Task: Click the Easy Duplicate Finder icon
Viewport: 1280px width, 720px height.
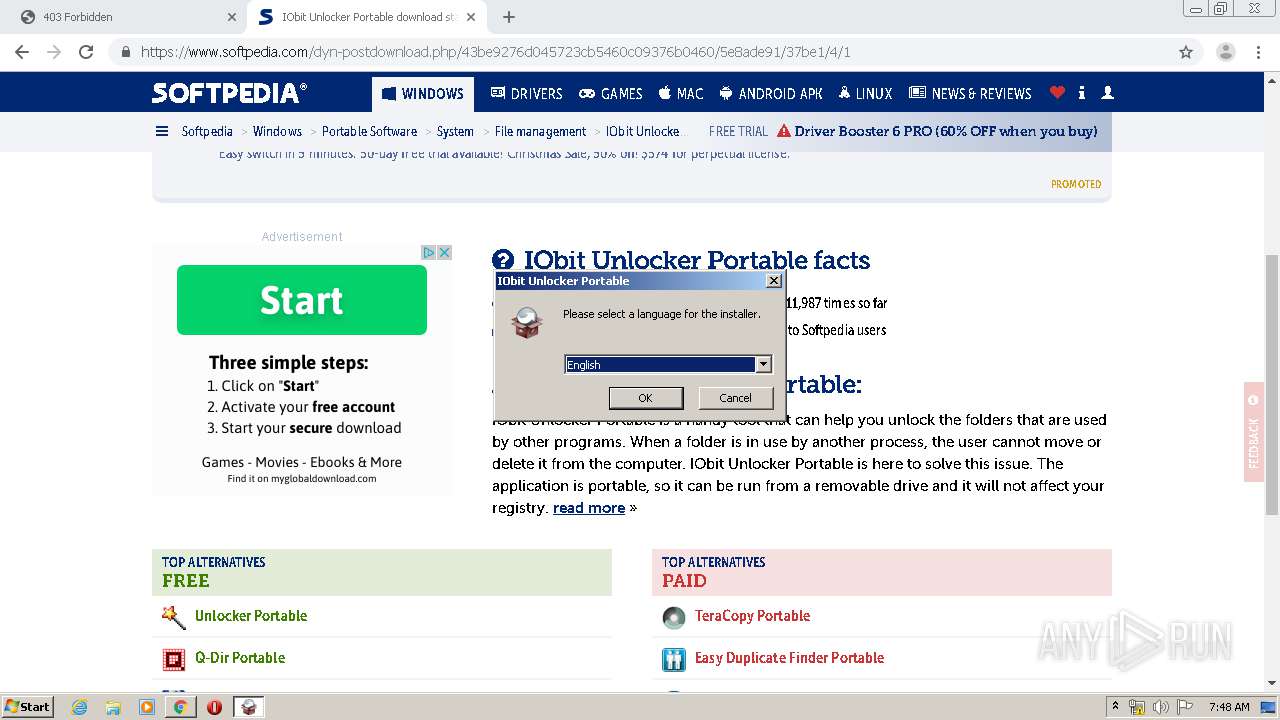Action: point(674,659)
